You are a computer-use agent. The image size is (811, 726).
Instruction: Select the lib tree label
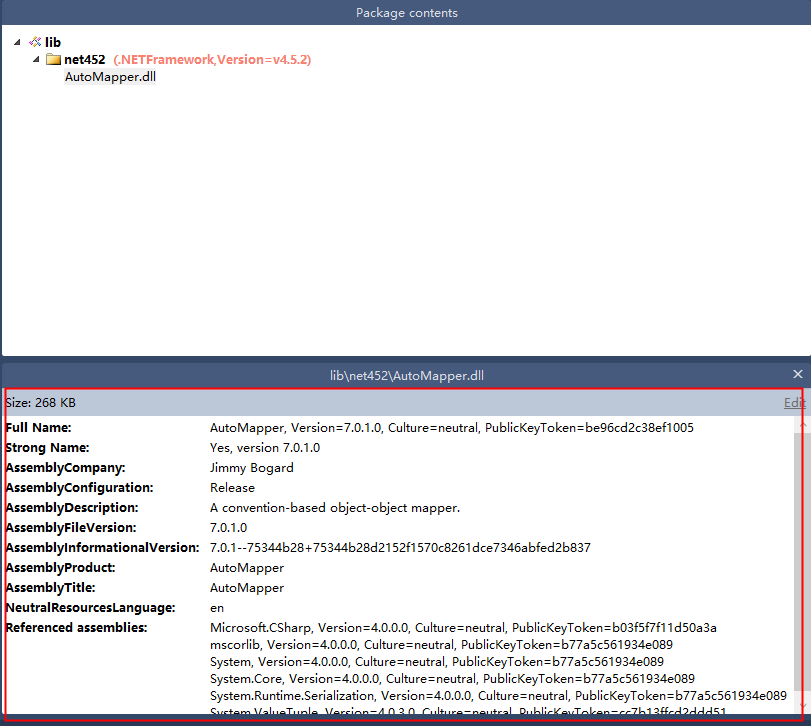53,42
